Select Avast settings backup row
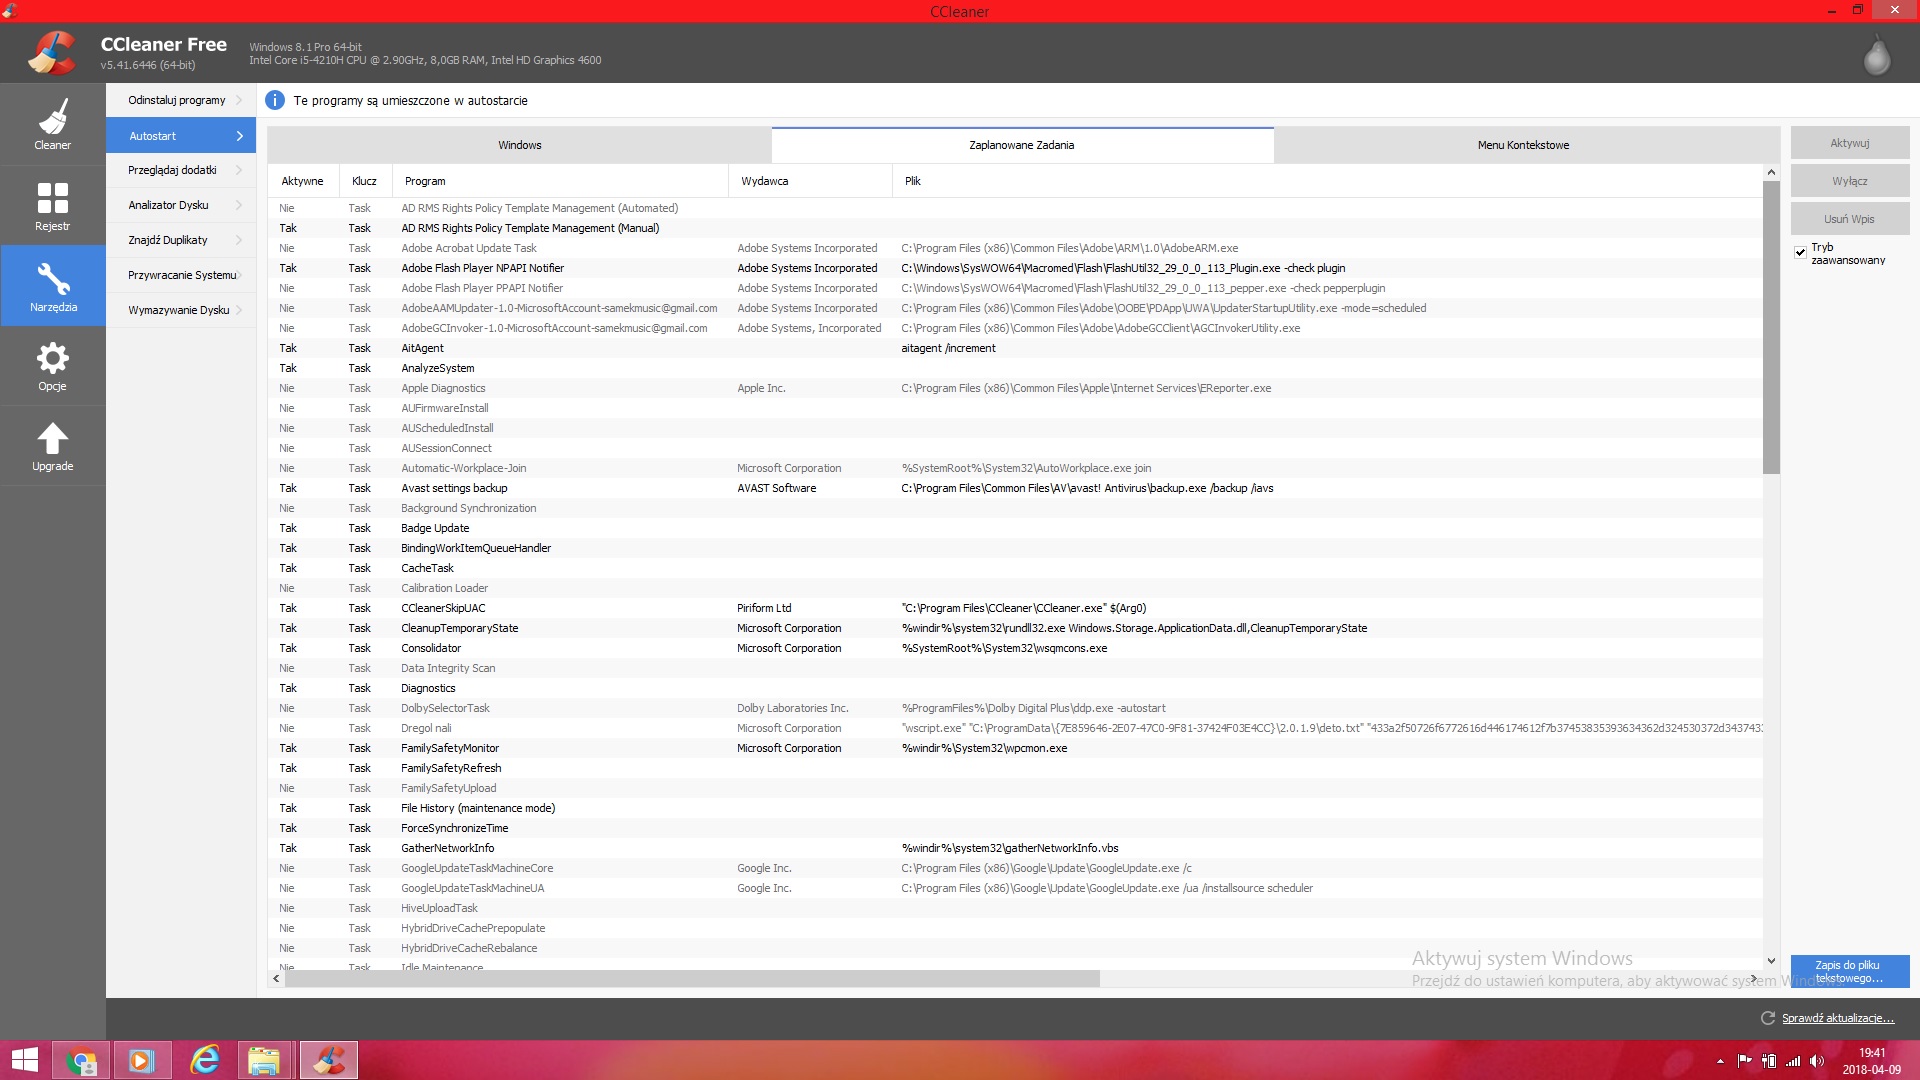The image size is (1920, 1080). click(x=1015, y=488)
